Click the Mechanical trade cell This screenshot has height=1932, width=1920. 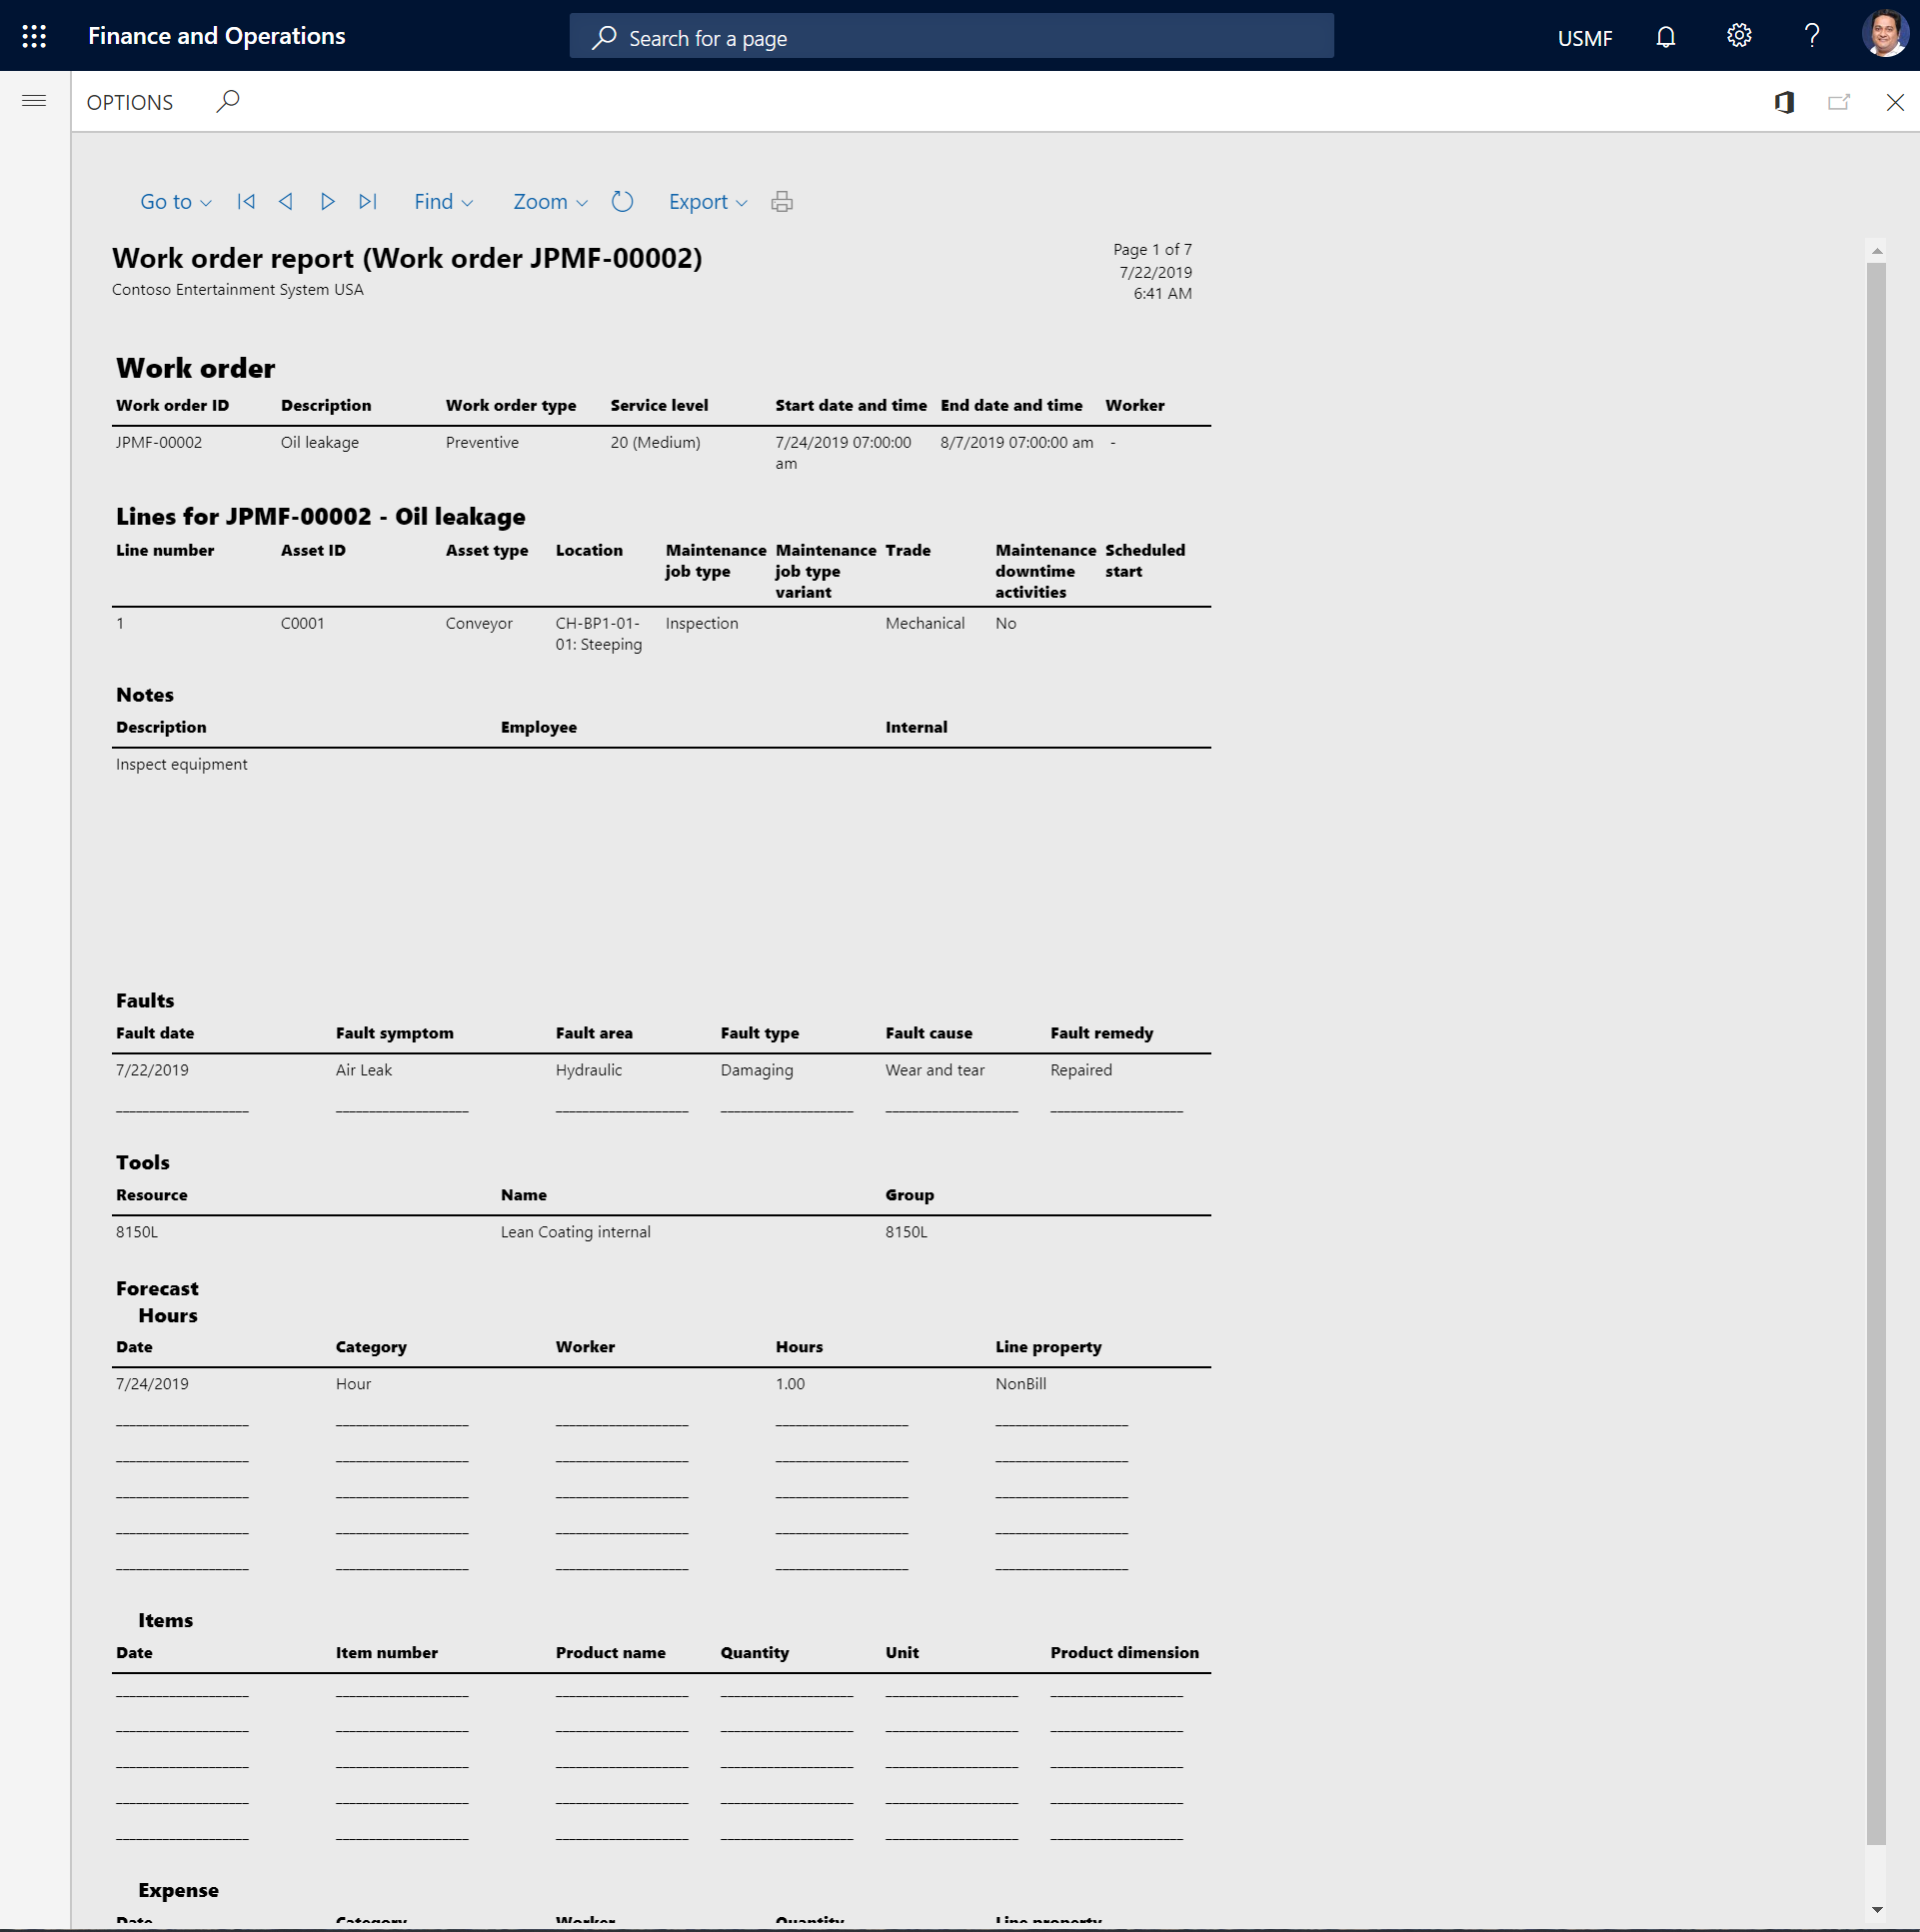click(x=925, y=623)
